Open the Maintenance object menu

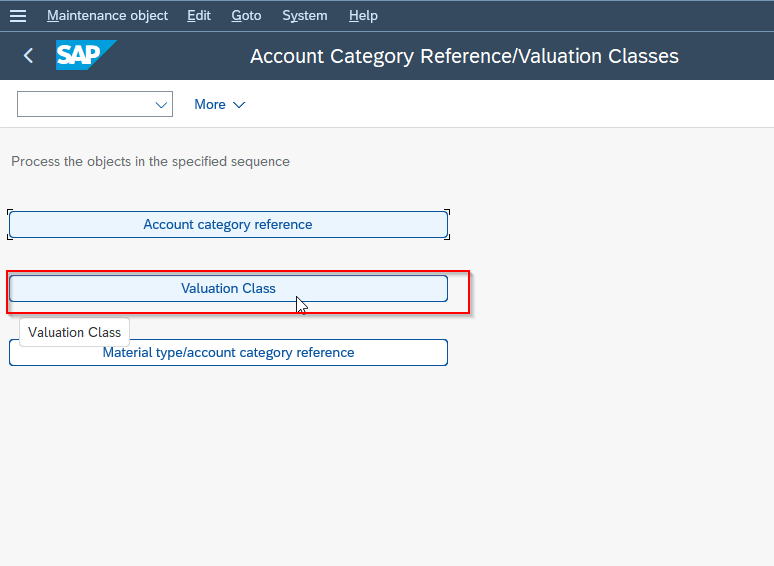(x=107, y=16)
